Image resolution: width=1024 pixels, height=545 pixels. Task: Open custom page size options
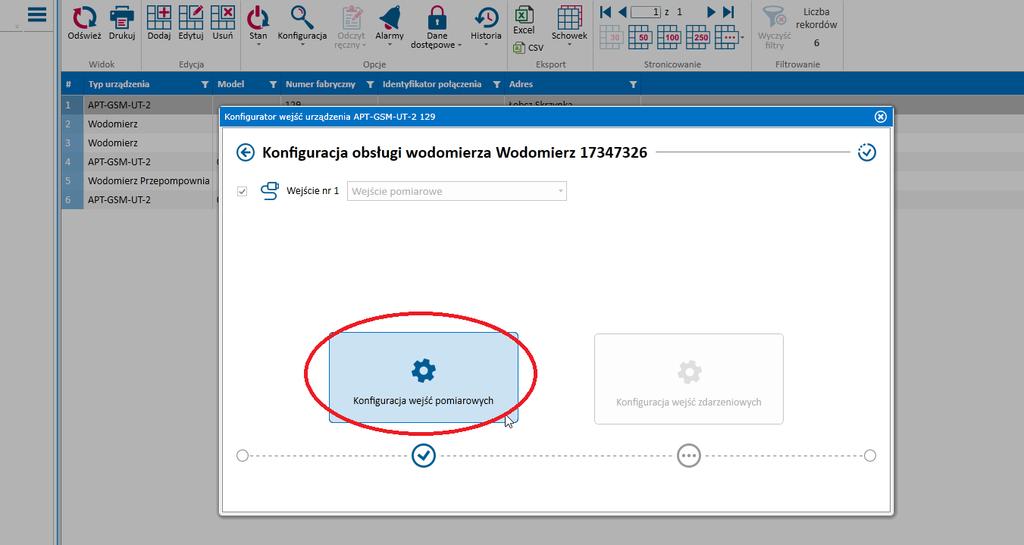(x=728, y=37)
